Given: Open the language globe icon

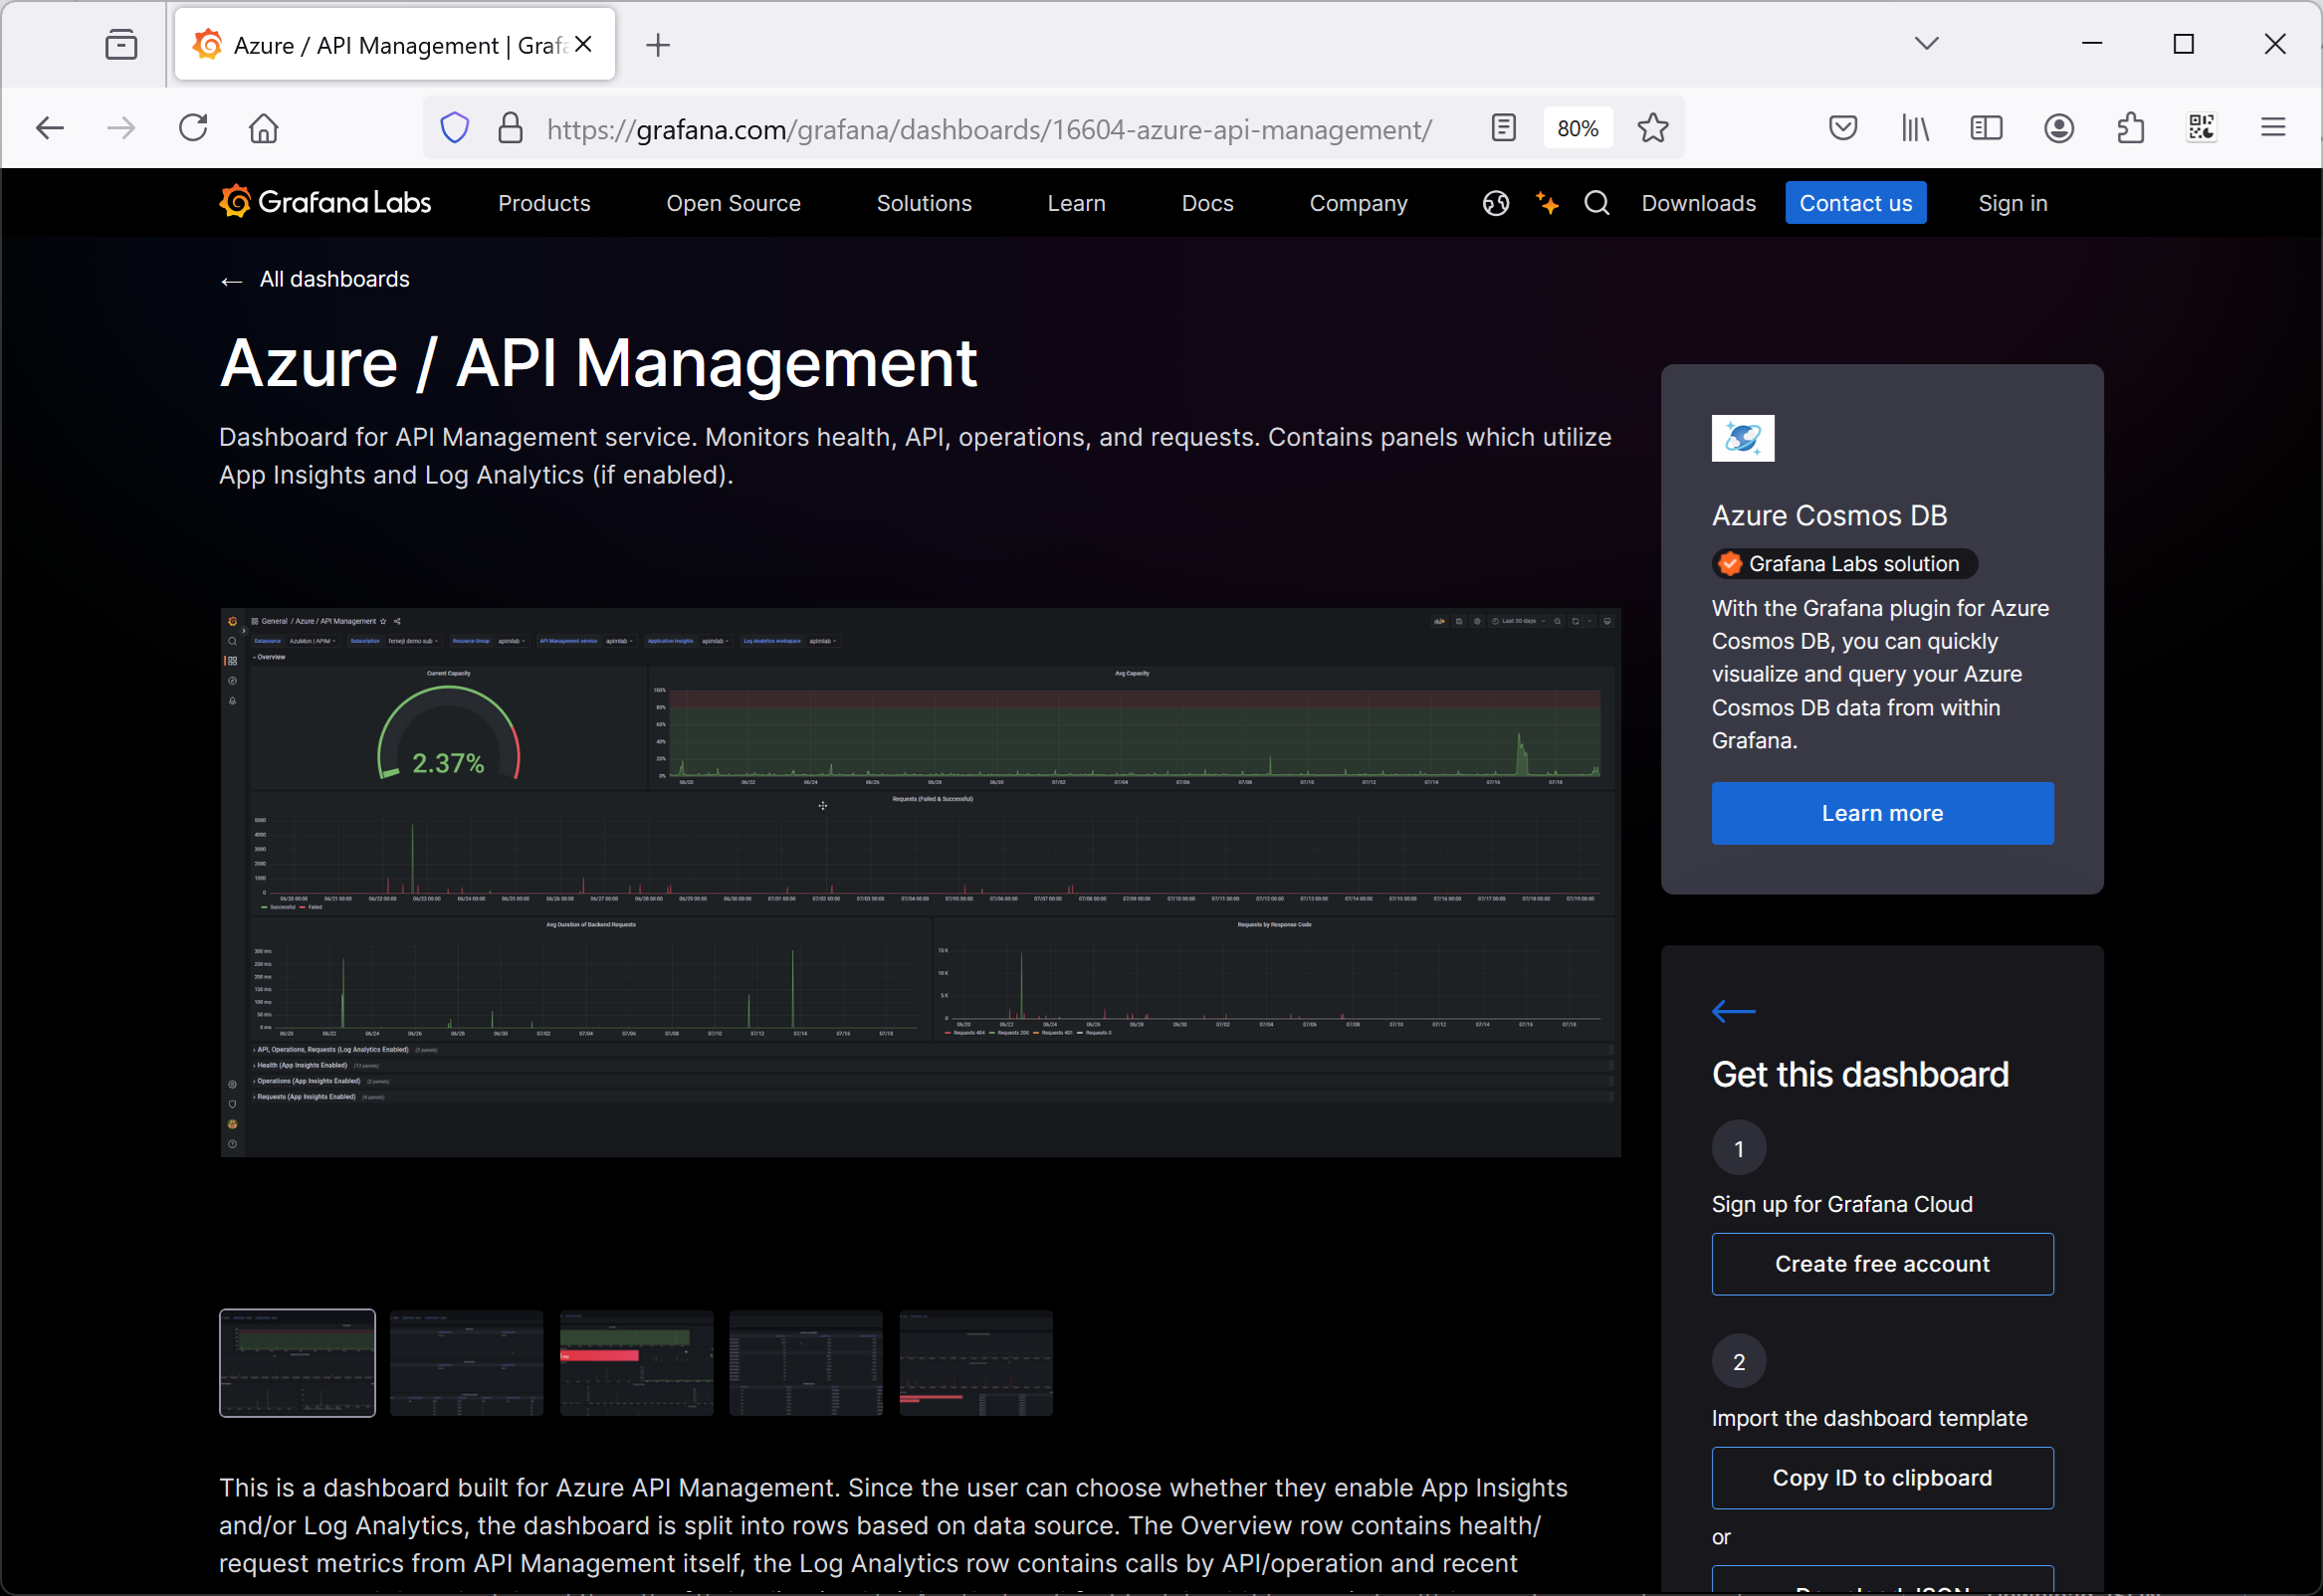Looking at the screenshot, I should tap(1495, 203).
